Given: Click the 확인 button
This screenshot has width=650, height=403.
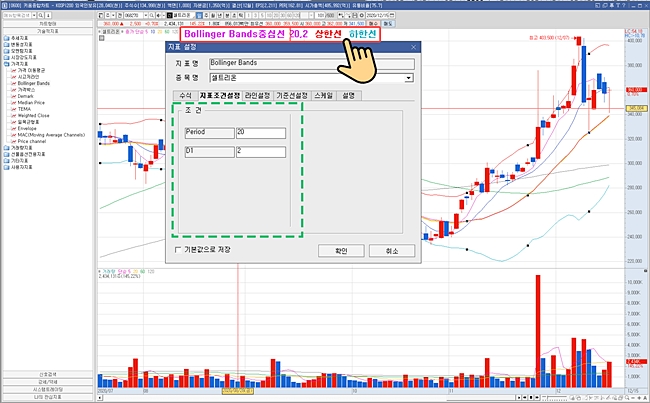Looking at the screenshot, I should [341, 251].
